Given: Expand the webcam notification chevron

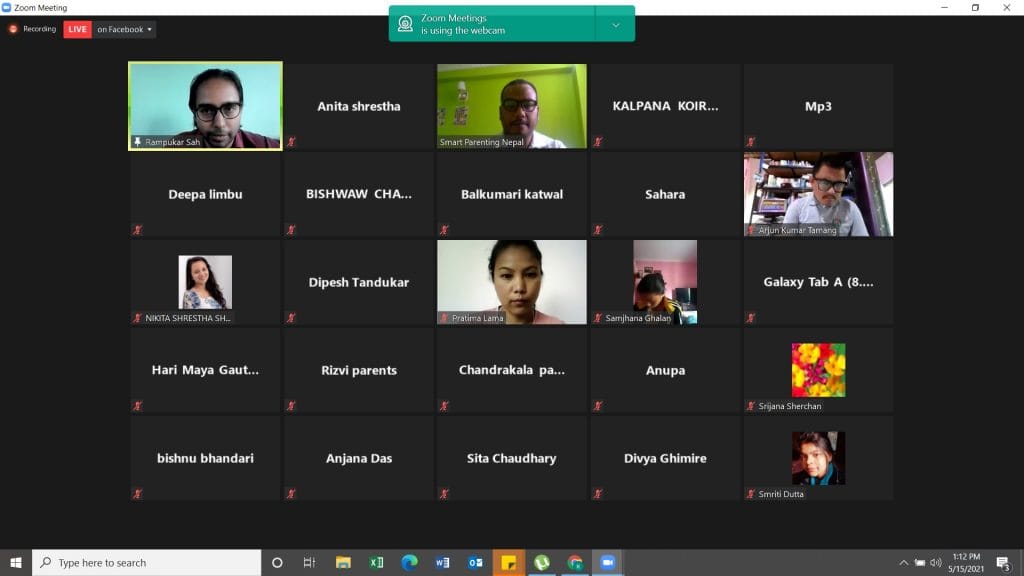Looking at the screenshot, I should pos(615,25).
